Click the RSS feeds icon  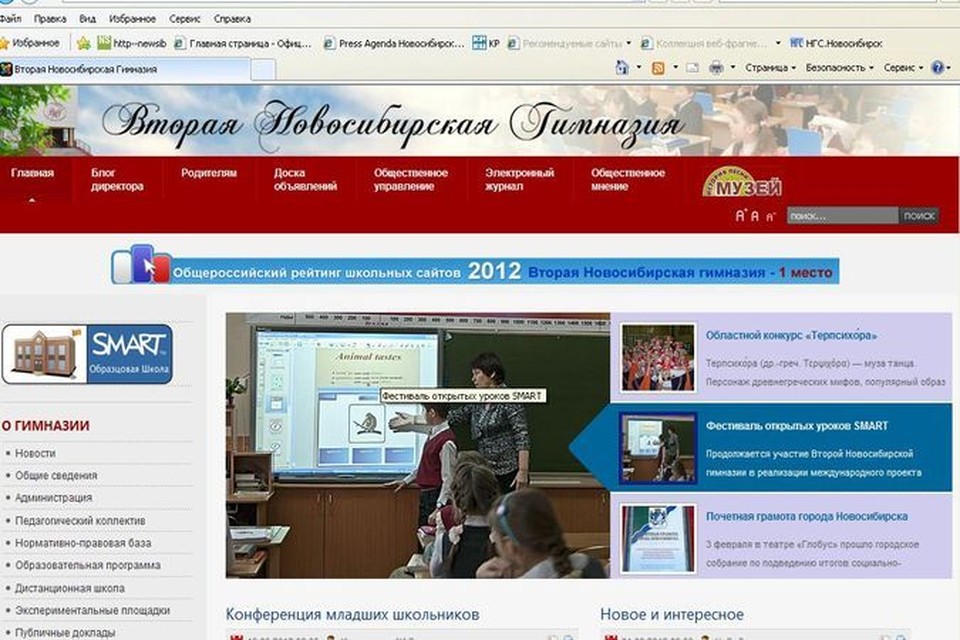[658, 68]
